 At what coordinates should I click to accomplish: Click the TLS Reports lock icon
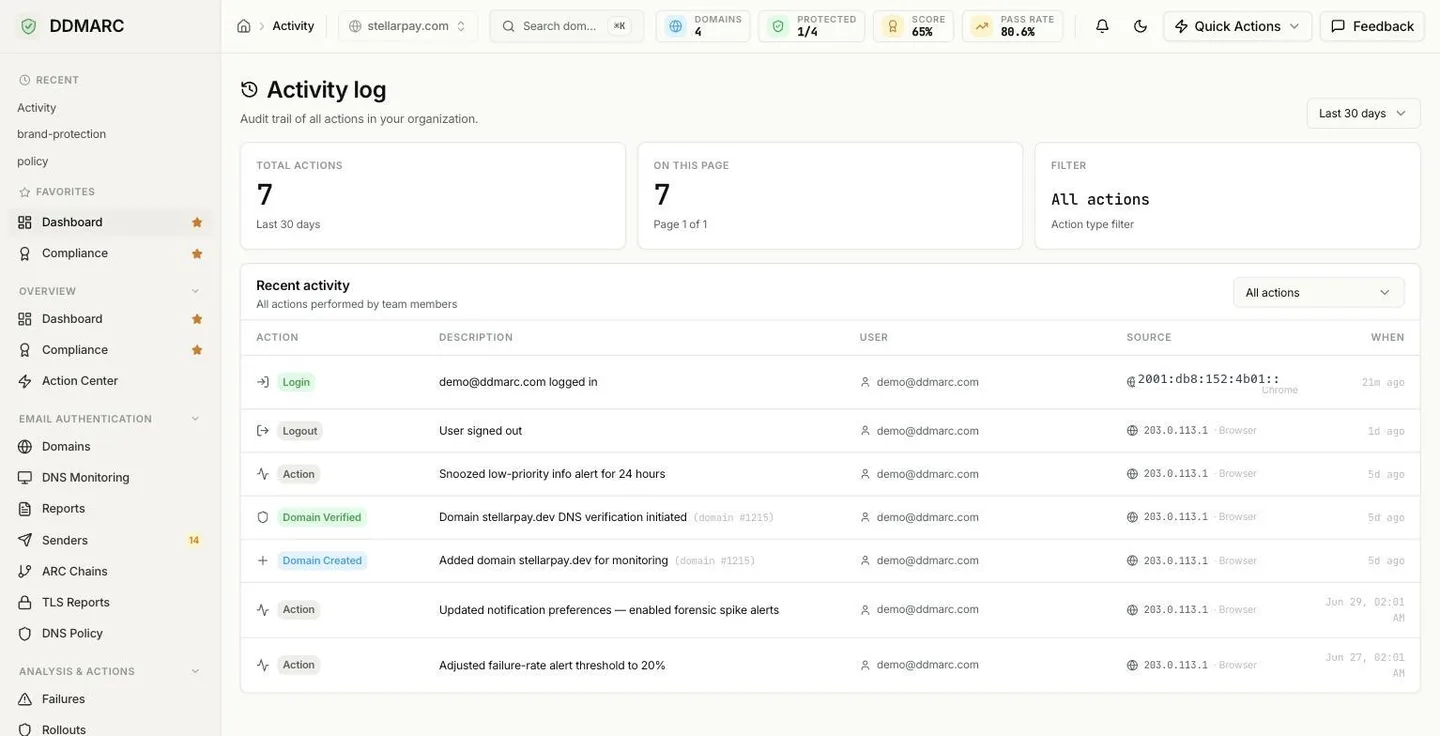click(x=25, y=602)
